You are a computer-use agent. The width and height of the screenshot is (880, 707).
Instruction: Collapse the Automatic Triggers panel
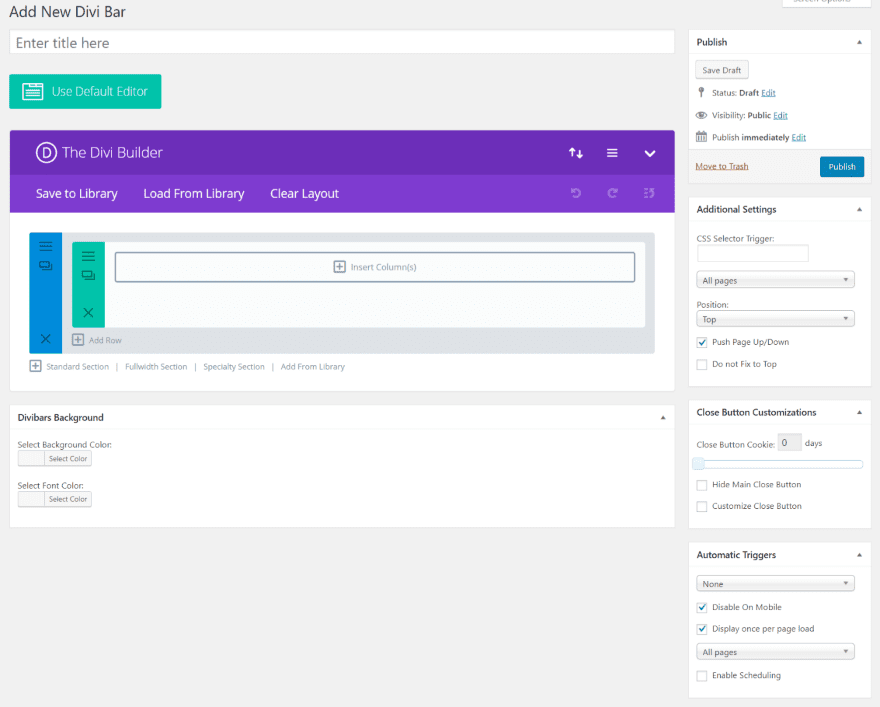click(859, 555)
